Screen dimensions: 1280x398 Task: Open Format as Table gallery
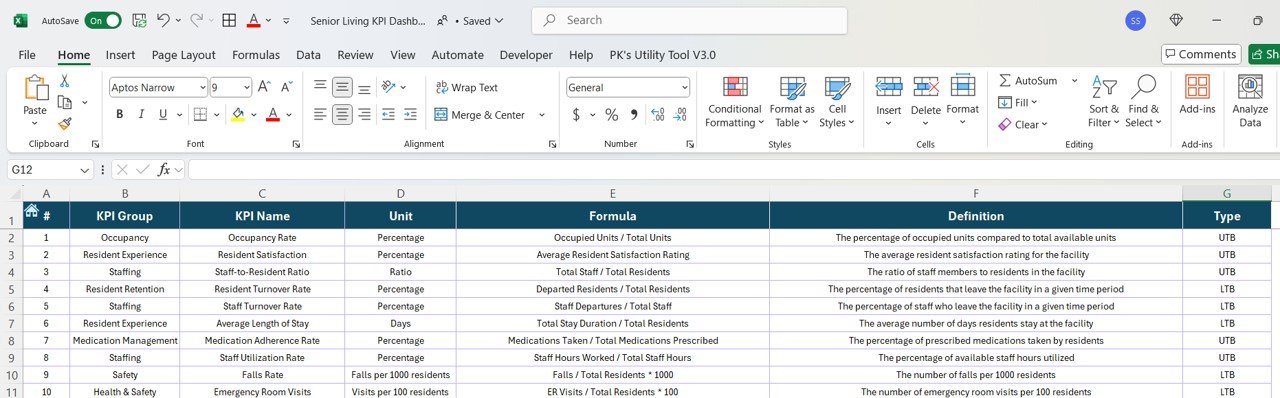(792, 102)
